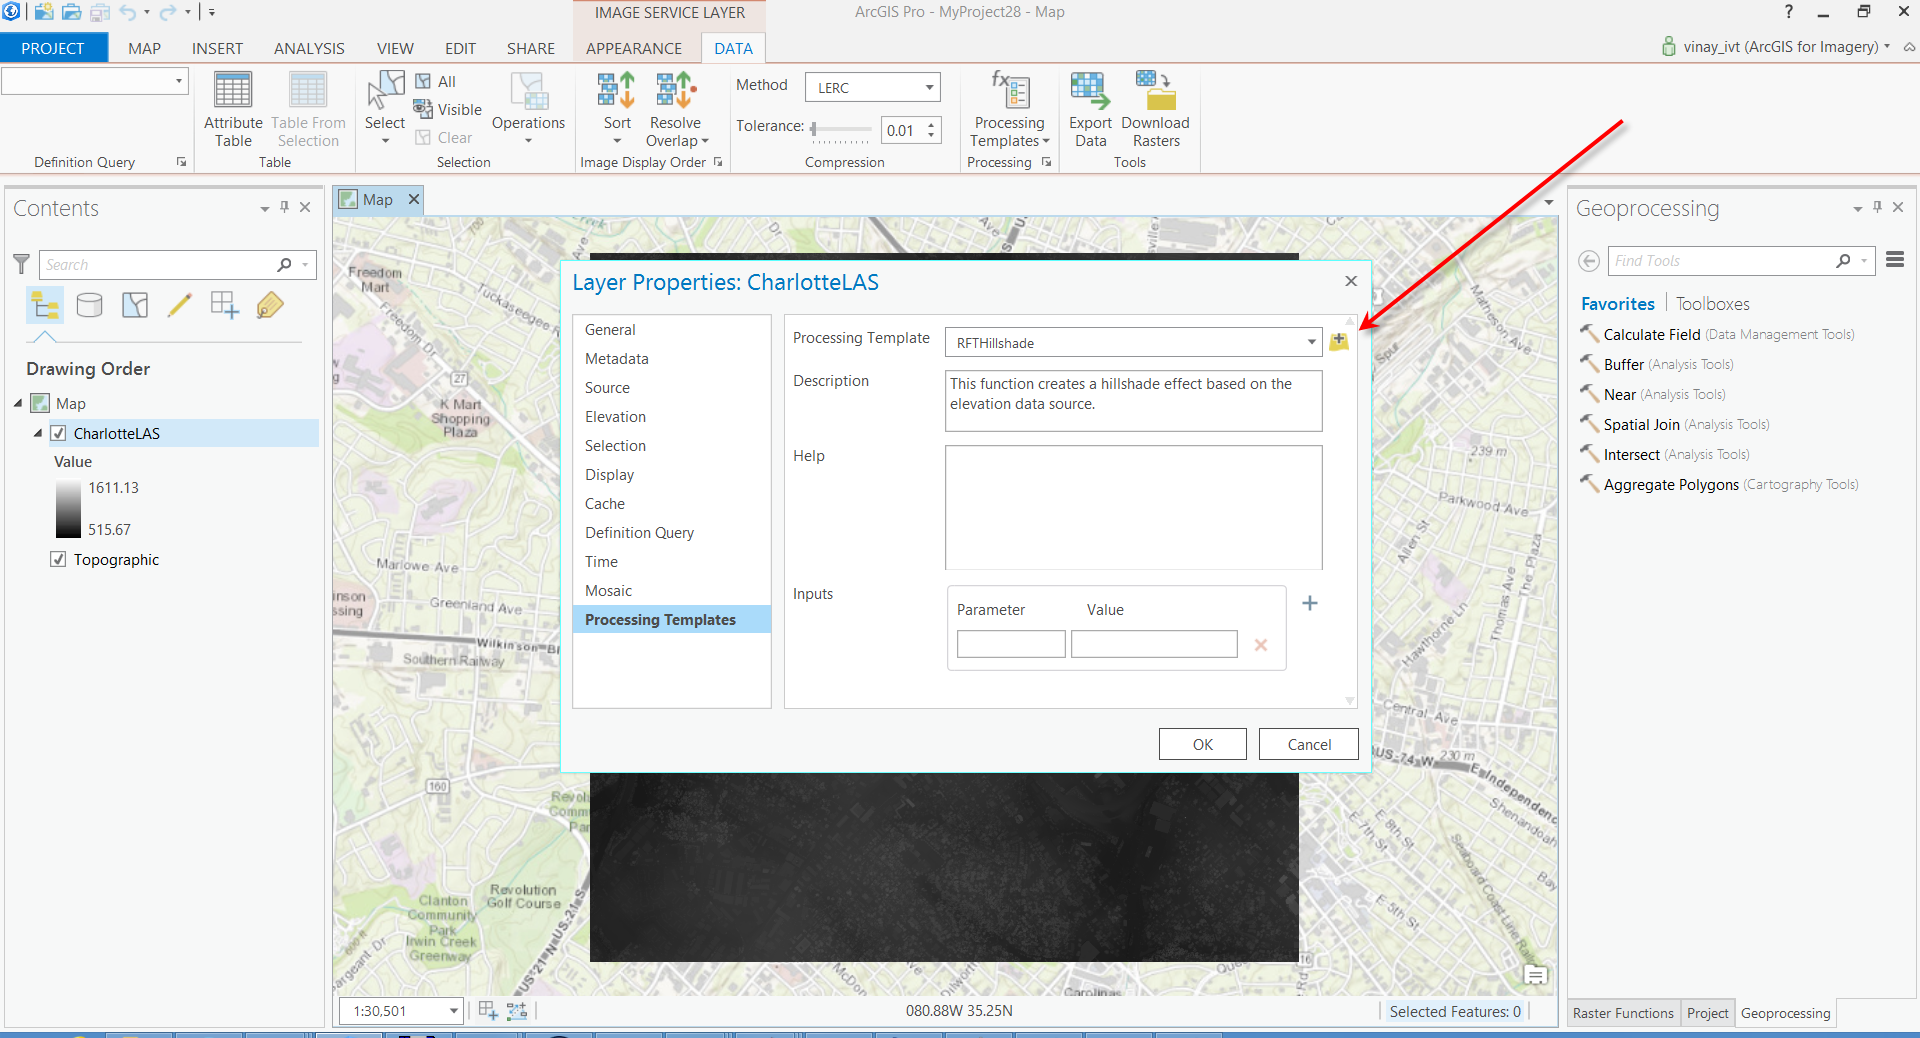Collapse the Map group in Contents
1920x1038 pixels.
(18, 403)
